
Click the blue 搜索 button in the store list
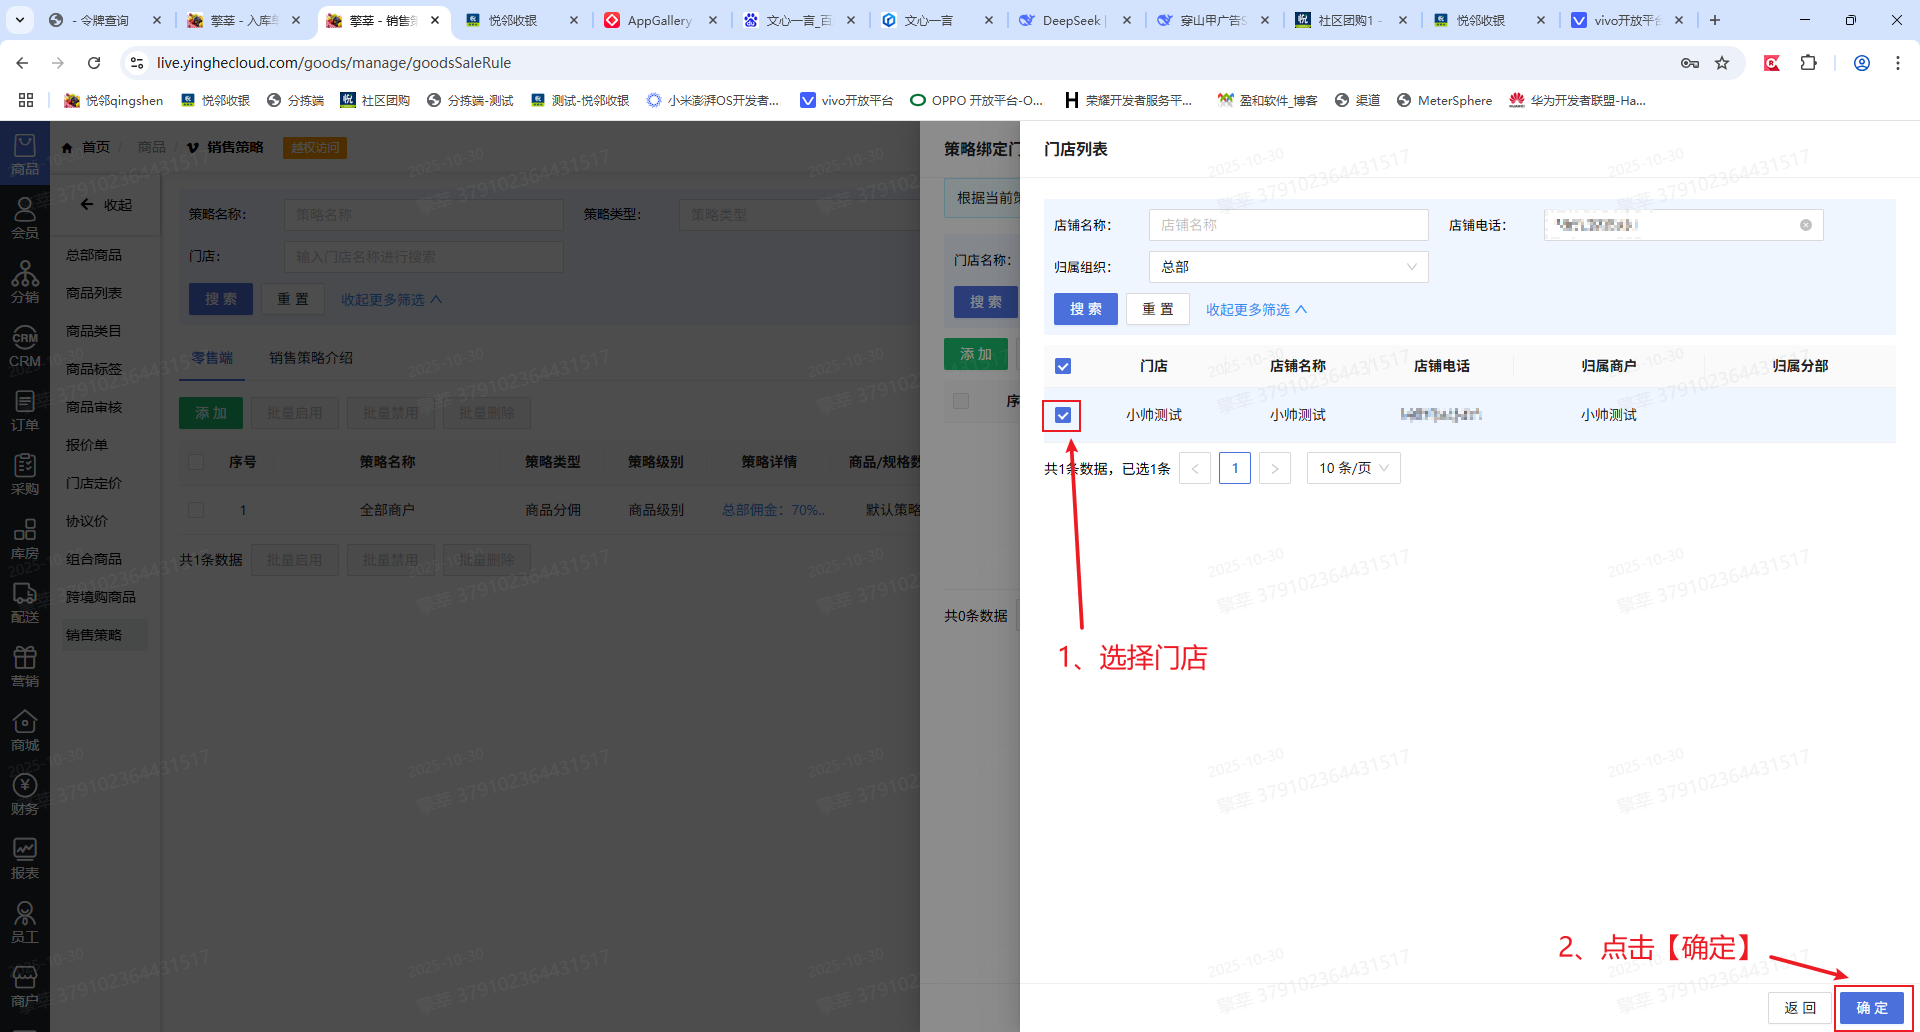(x=1085, y=310)
